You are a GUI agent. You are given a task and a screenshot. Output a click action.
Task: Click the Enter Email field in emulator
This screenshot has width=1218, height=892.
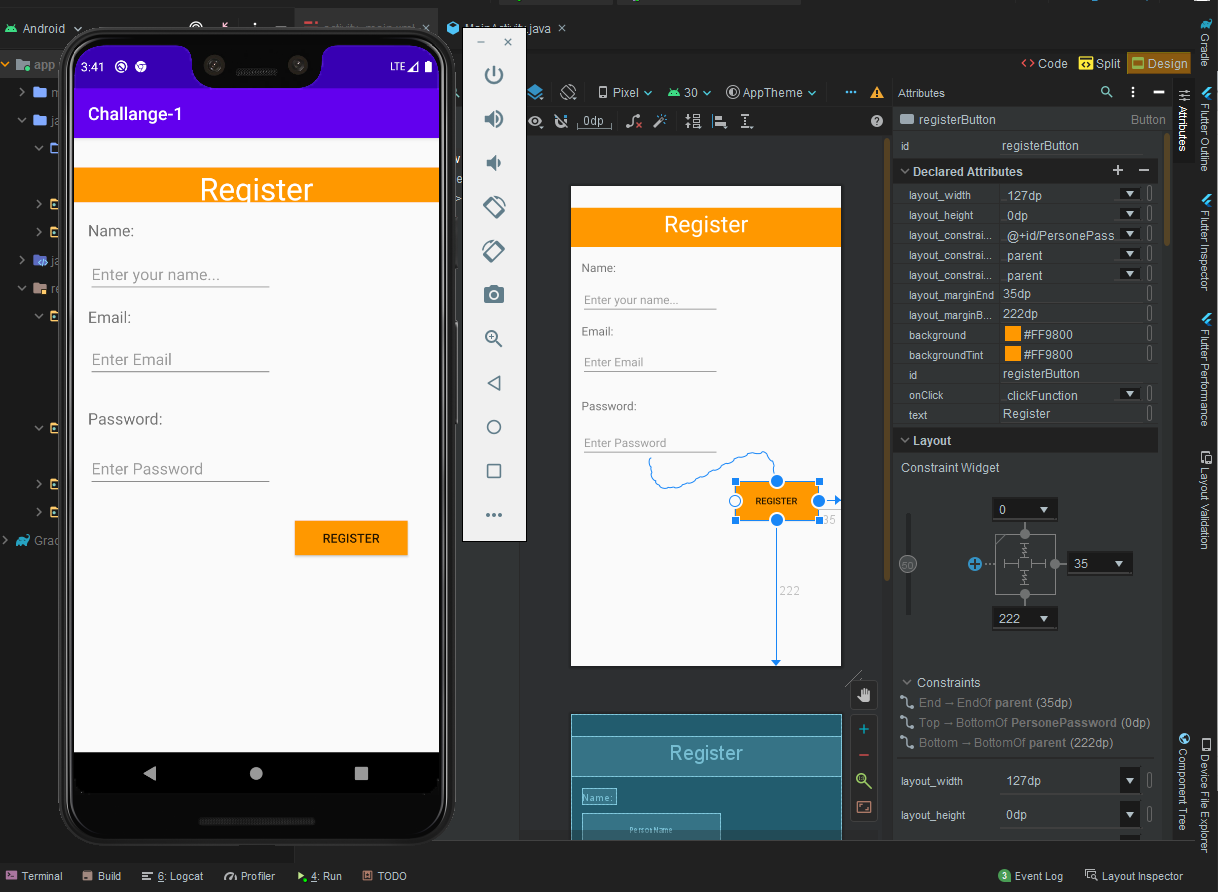[x=180, y=360]
